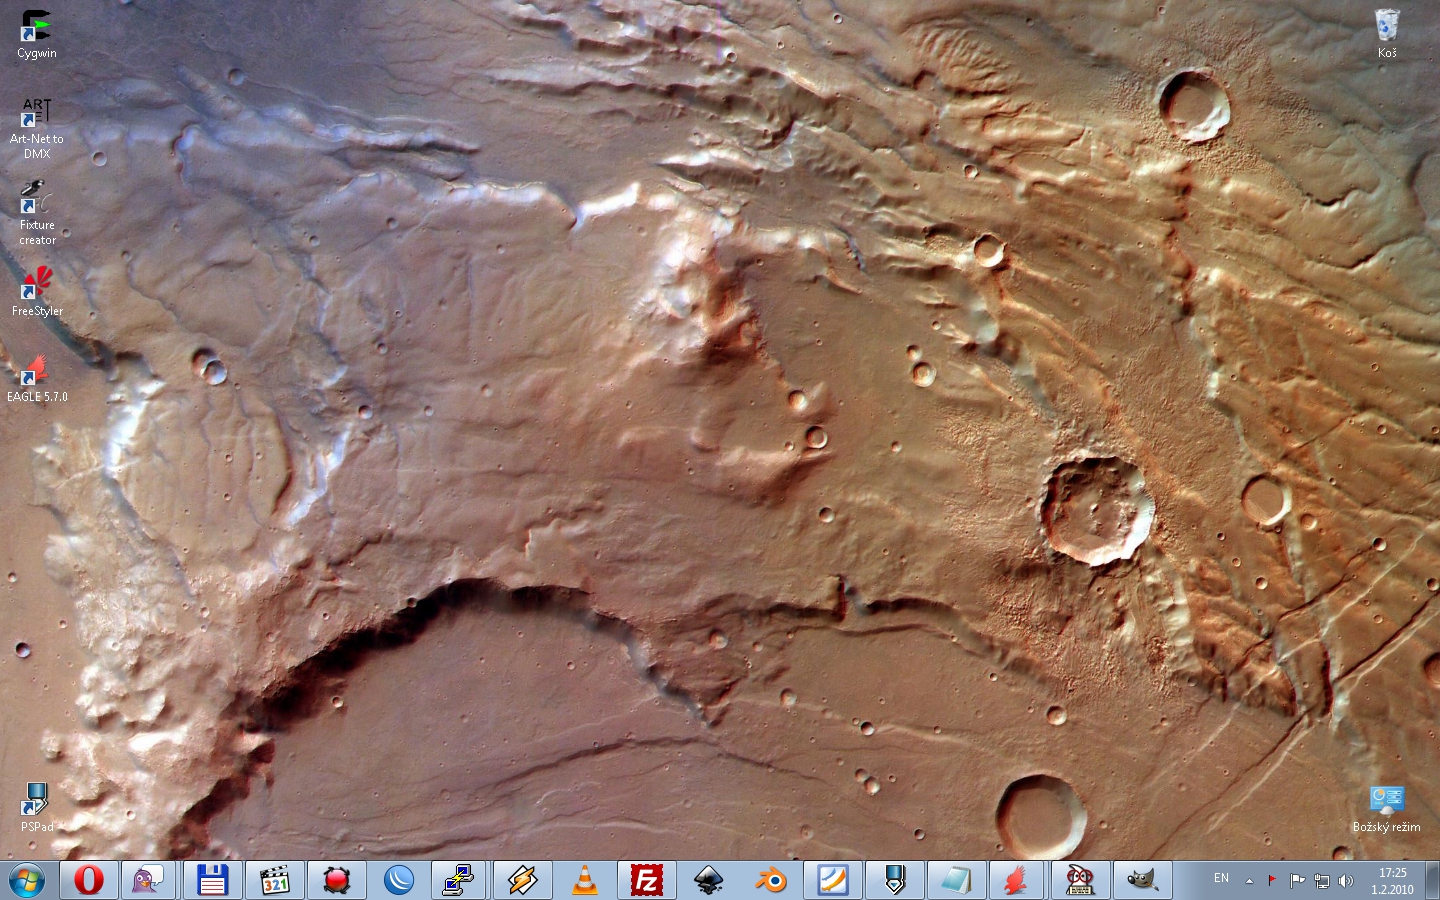The image size is (1440, 900).
Task: Click the blue round WinBox taskbar icon
Action: (x=398, y=880)
